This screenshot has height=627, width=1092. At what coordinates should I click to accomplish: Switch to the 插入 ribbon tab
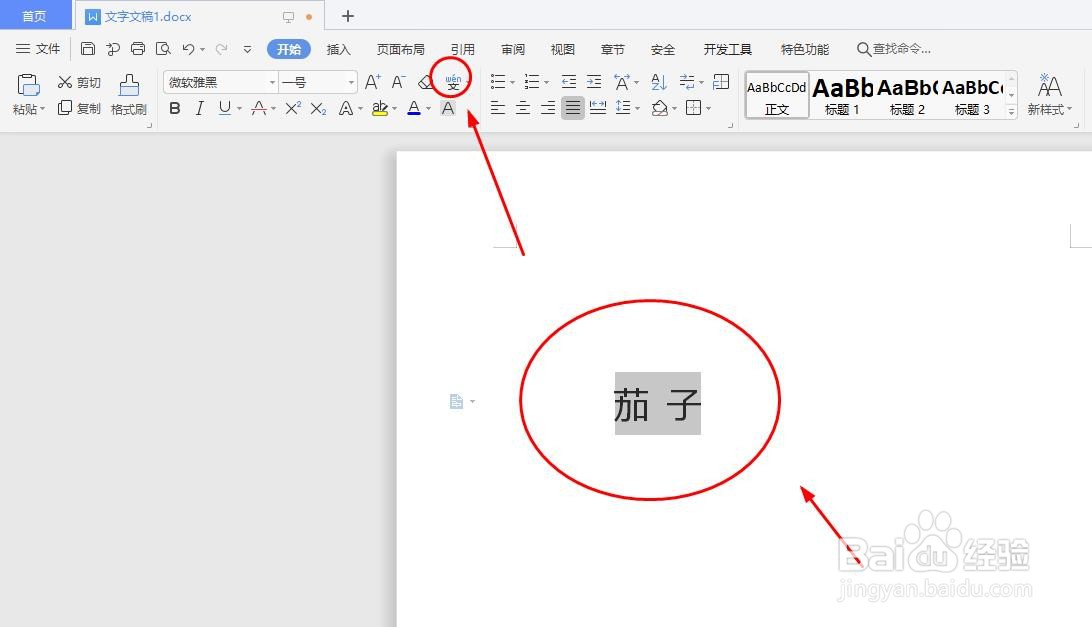[x=338, y=48]
